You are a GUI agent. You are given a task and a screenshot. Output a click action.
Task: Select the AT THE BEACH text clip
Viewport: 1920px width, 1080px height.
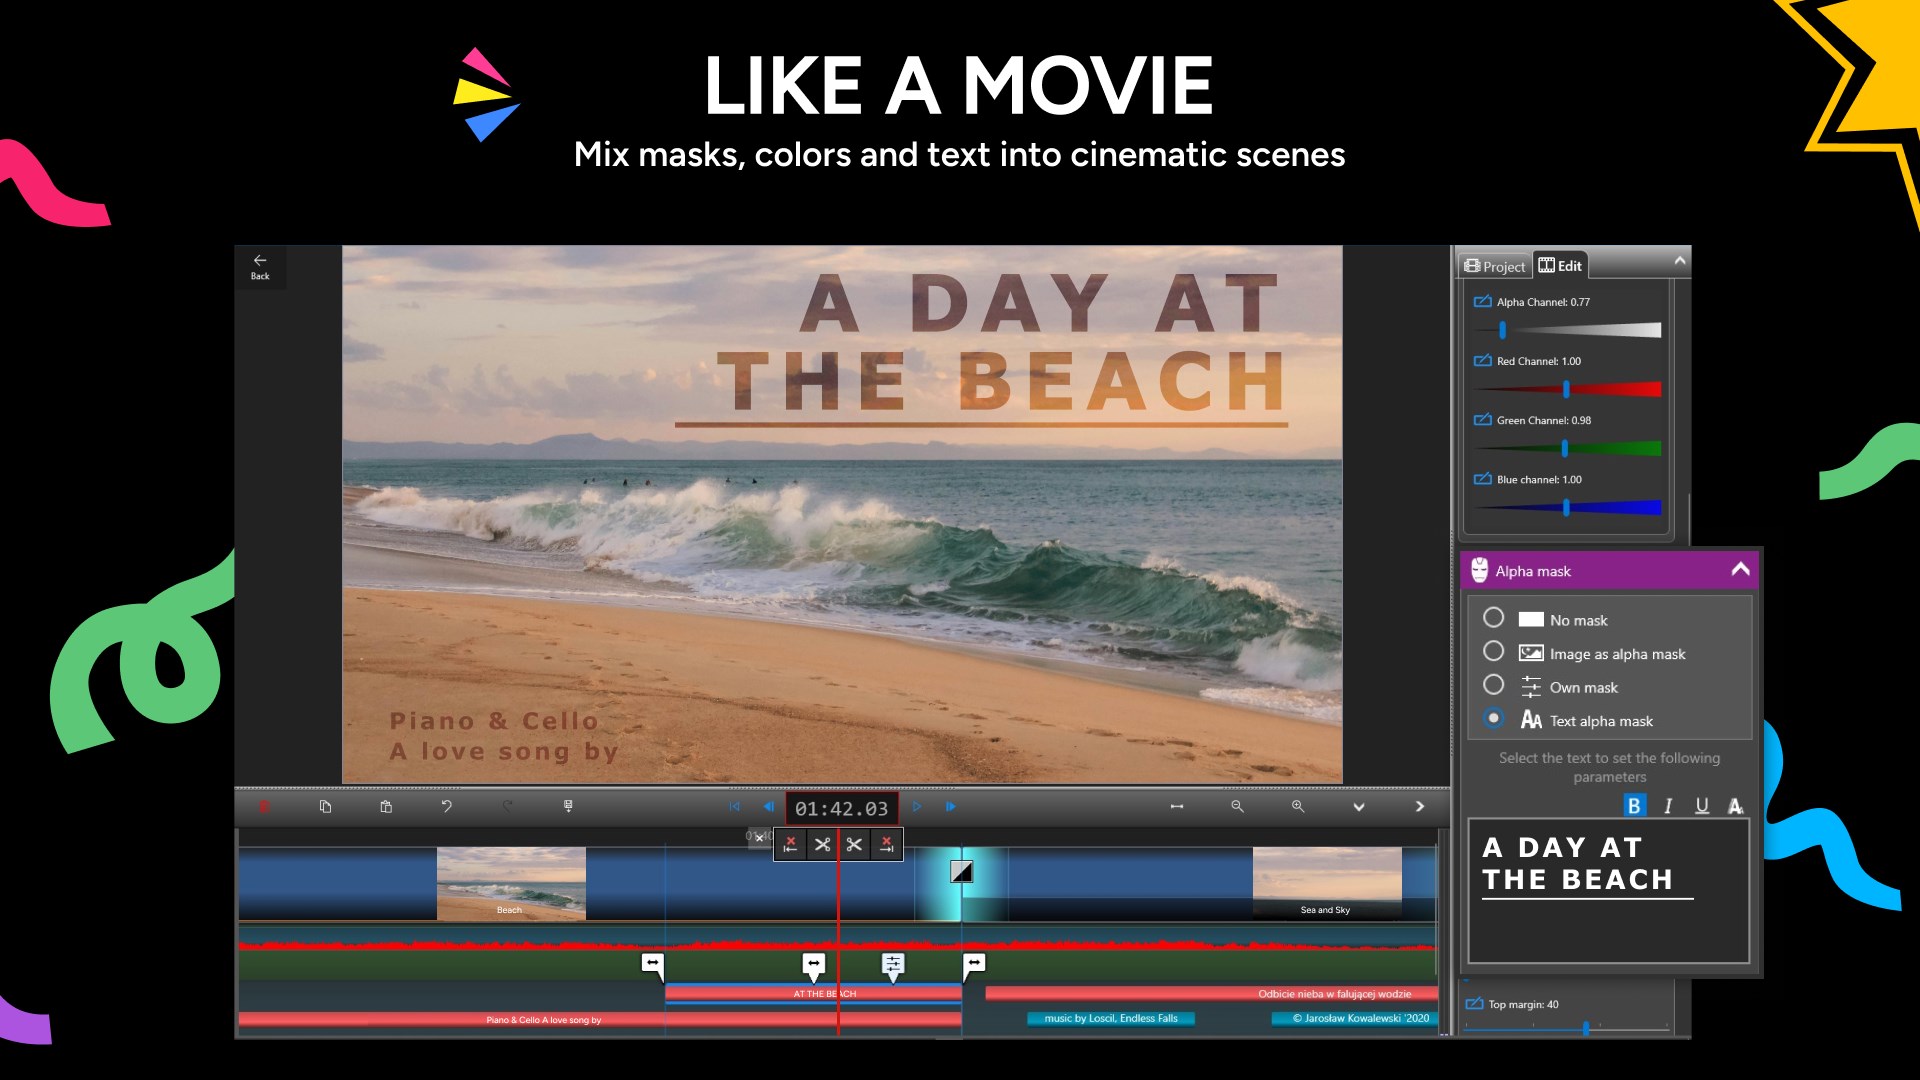(x=813, y=994)
